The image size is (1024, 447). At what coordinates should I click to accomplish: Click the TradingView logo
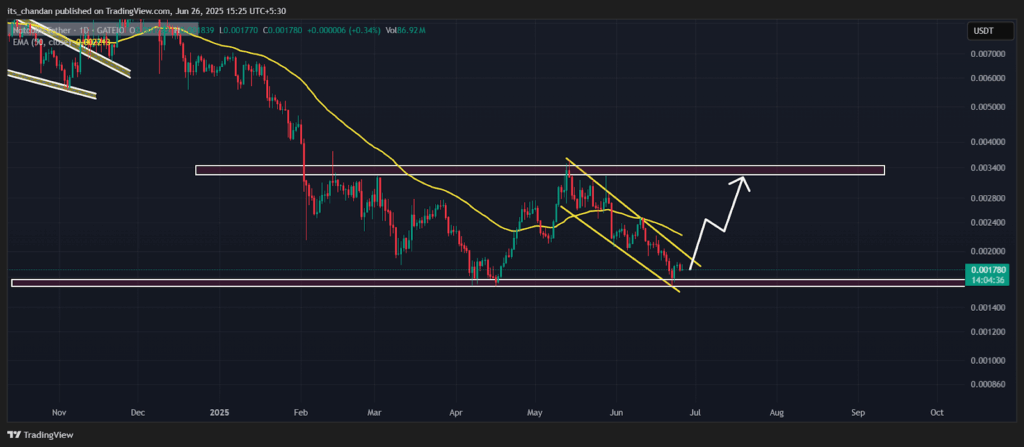pyautogui.click(x=40, y=435)
